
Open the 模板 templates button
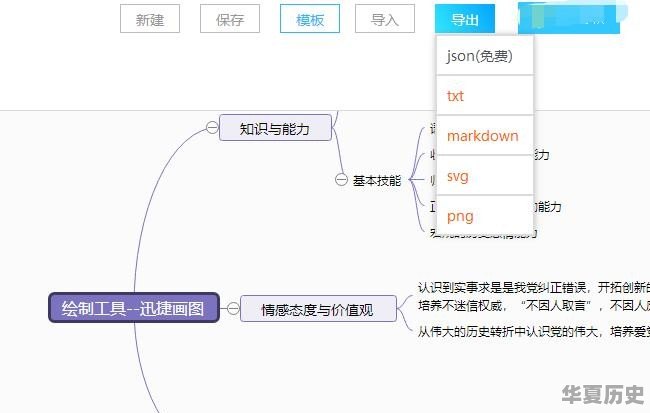(x=310, y=19)
